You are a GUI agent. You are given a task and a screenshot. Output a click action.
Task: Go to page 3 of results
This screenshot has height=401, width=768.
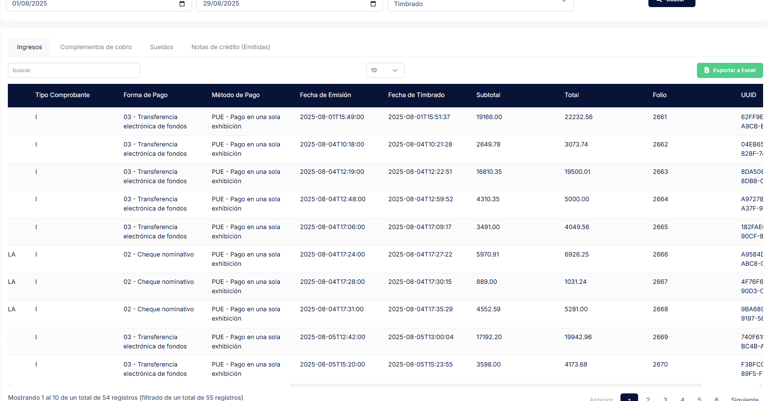coord(665,399)
